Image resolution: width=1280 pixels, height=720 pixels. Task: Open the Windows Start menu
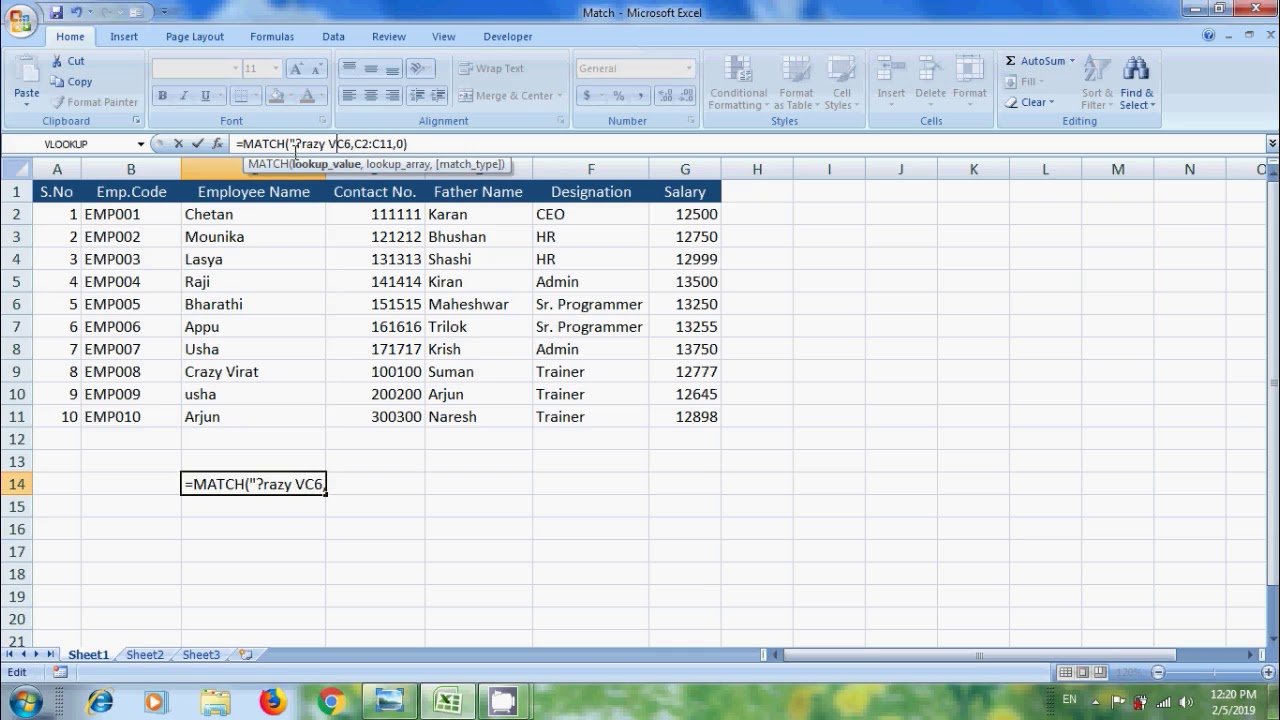click(x=25, y=703)
